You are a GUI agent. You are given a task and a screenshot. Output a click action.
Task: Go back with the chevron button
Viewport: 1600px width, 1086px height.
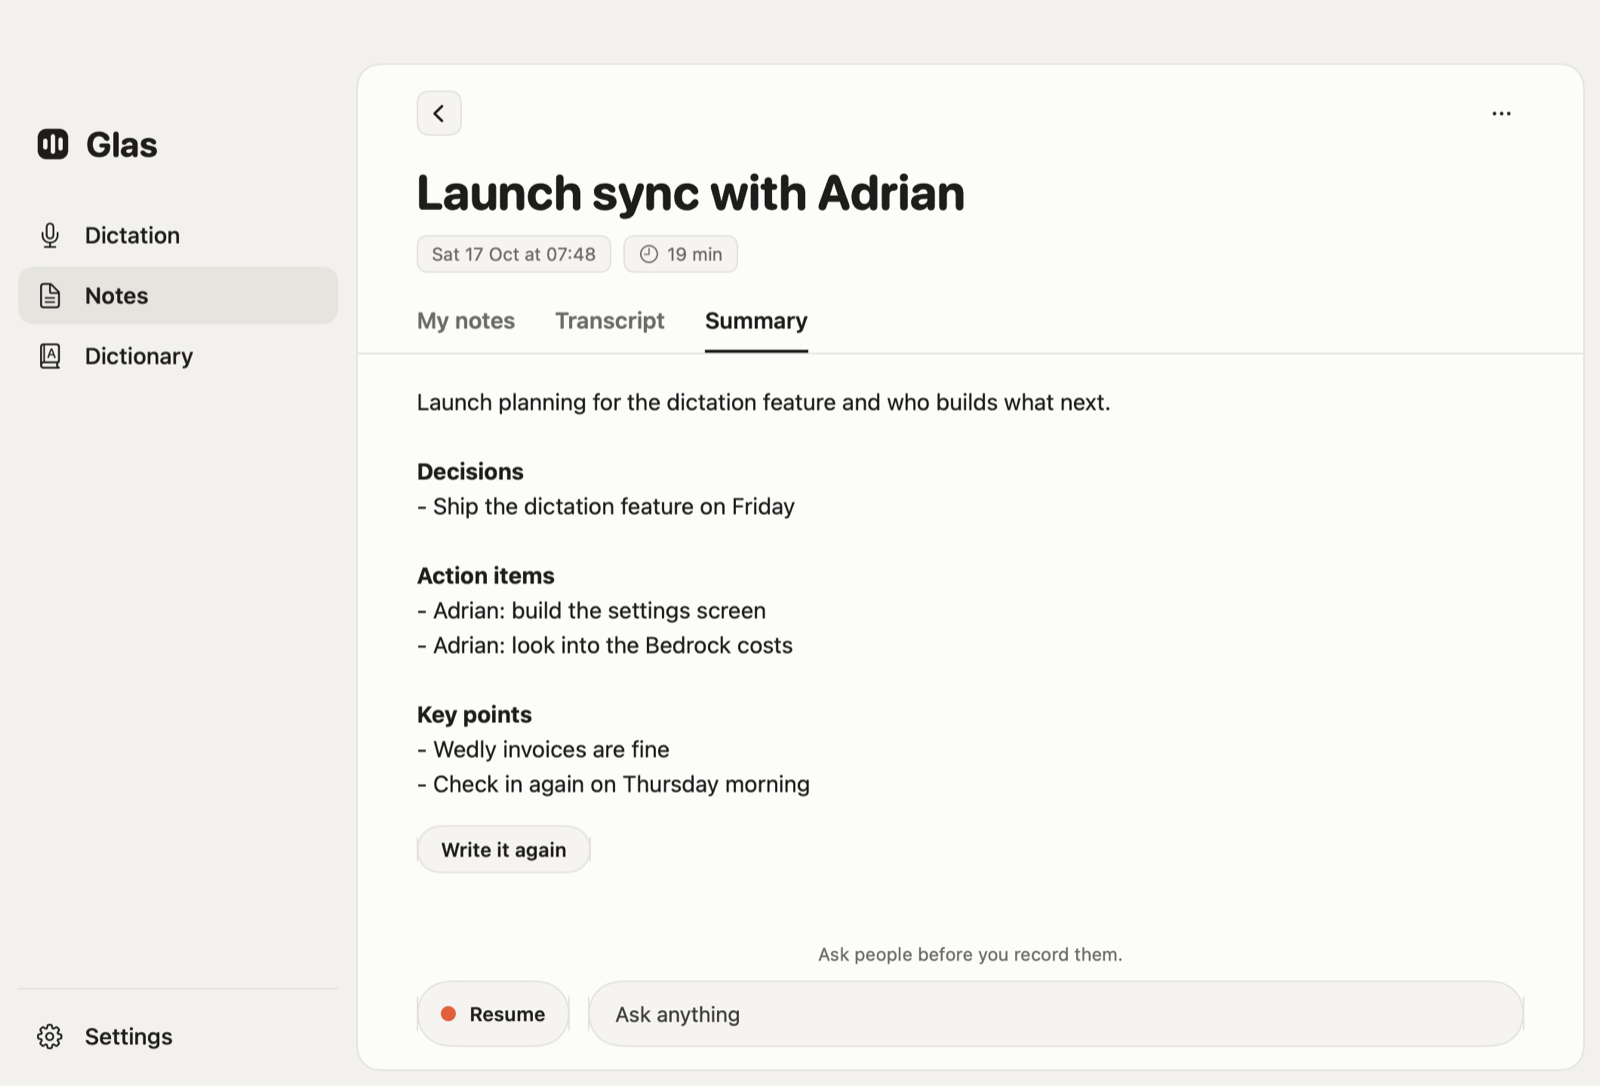point(439,113)
